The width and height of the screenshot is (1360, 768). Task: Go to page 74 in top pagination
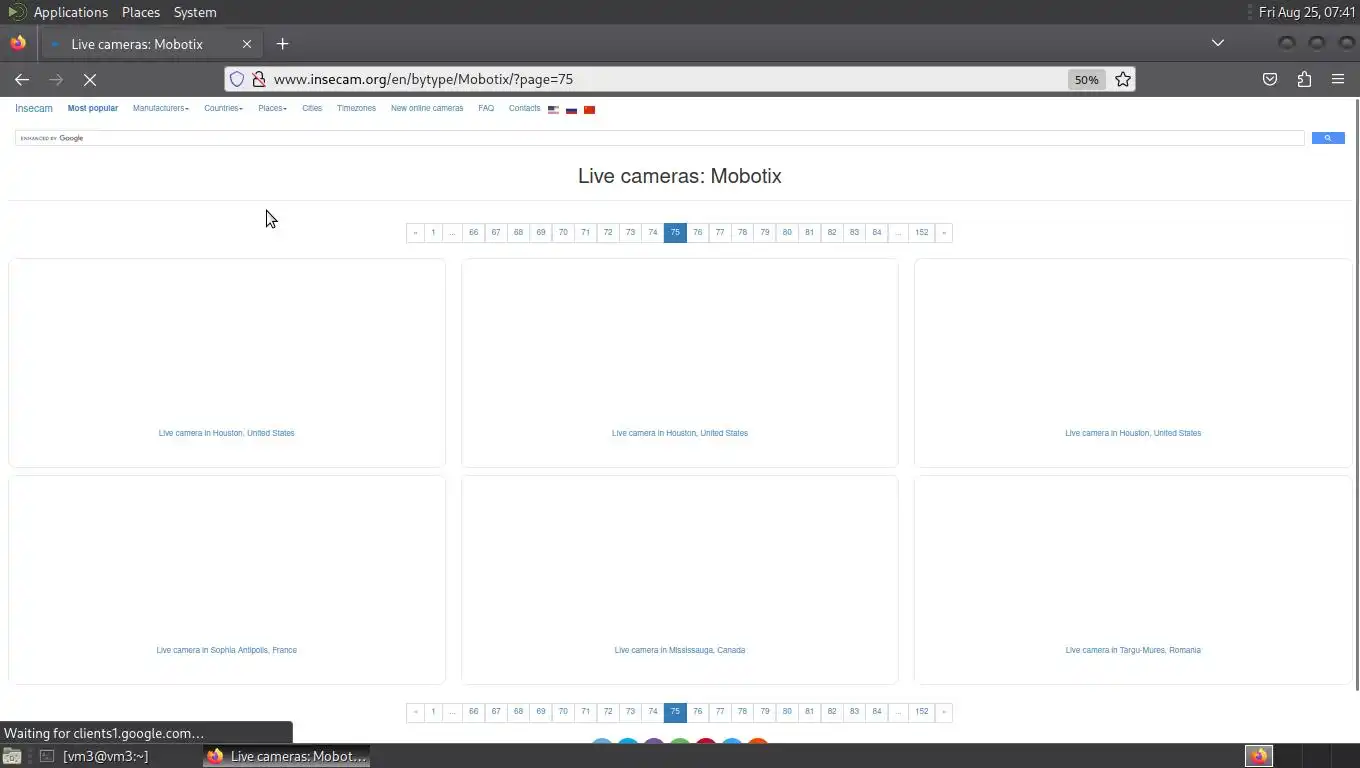pyautogui.click(x=653, y=233)
